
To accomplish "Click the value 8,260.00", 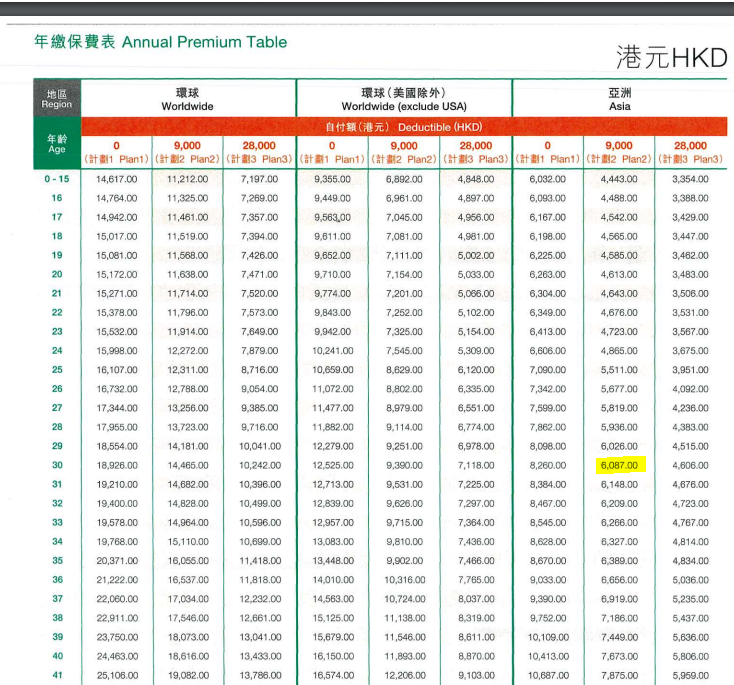I will point(547,465).
